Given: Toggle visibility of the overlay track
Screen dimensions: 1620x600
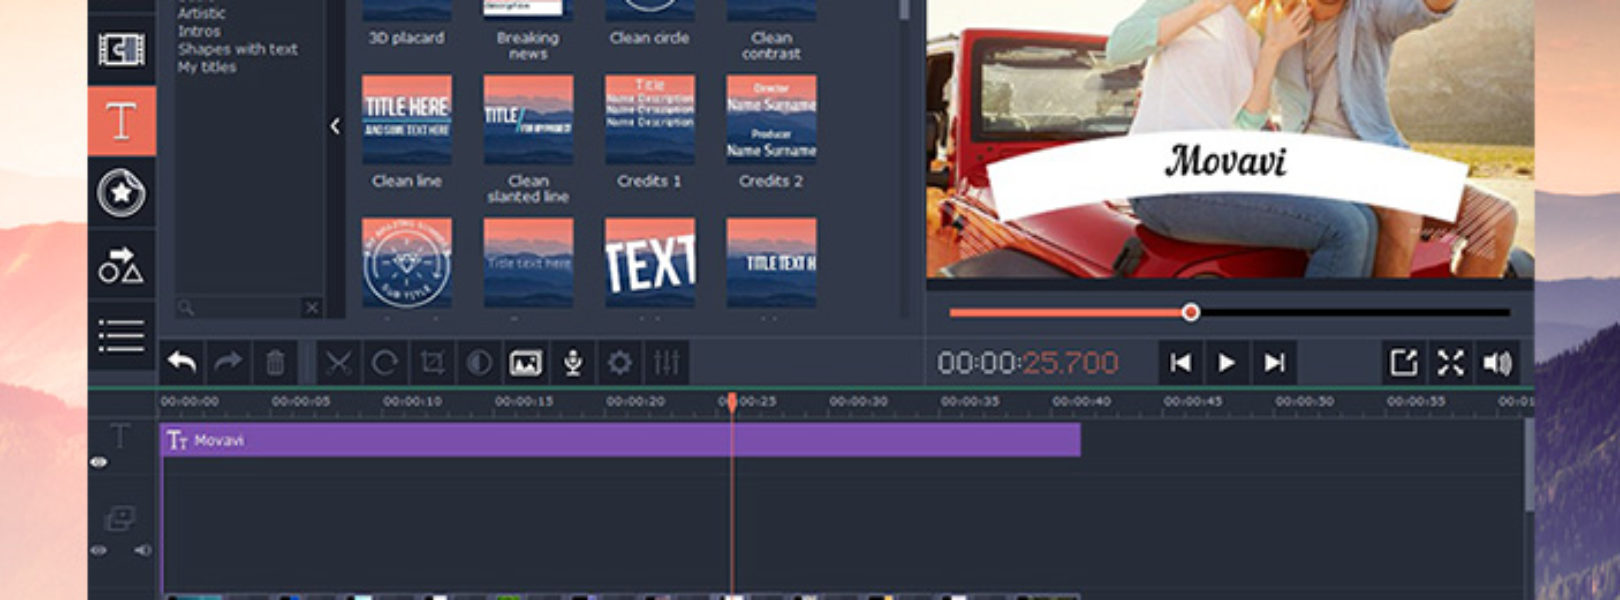Looking at the screenshot, I should tap(98, 550).
